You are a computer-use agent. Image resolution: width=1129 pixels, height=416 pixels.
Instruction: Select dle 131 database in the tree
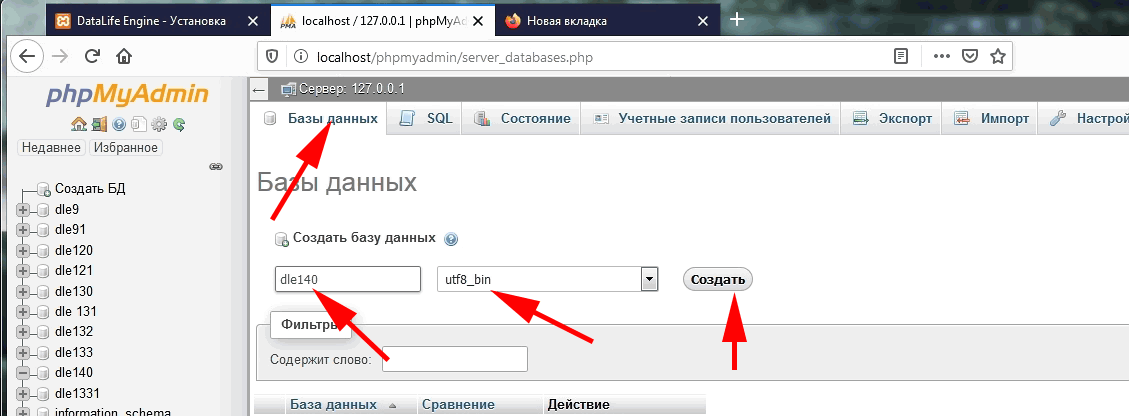click(76, 312)
